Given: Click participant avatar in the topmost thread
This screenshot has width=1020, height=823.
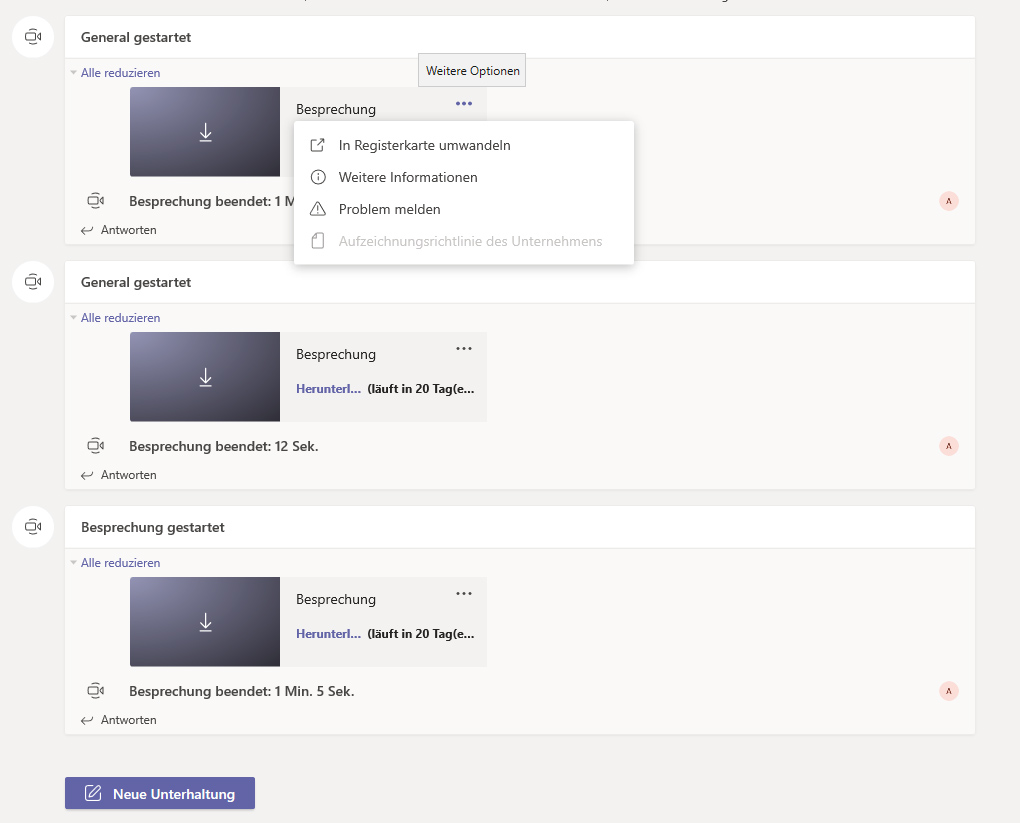Looking at the screenshot, I should pos(948,201).
